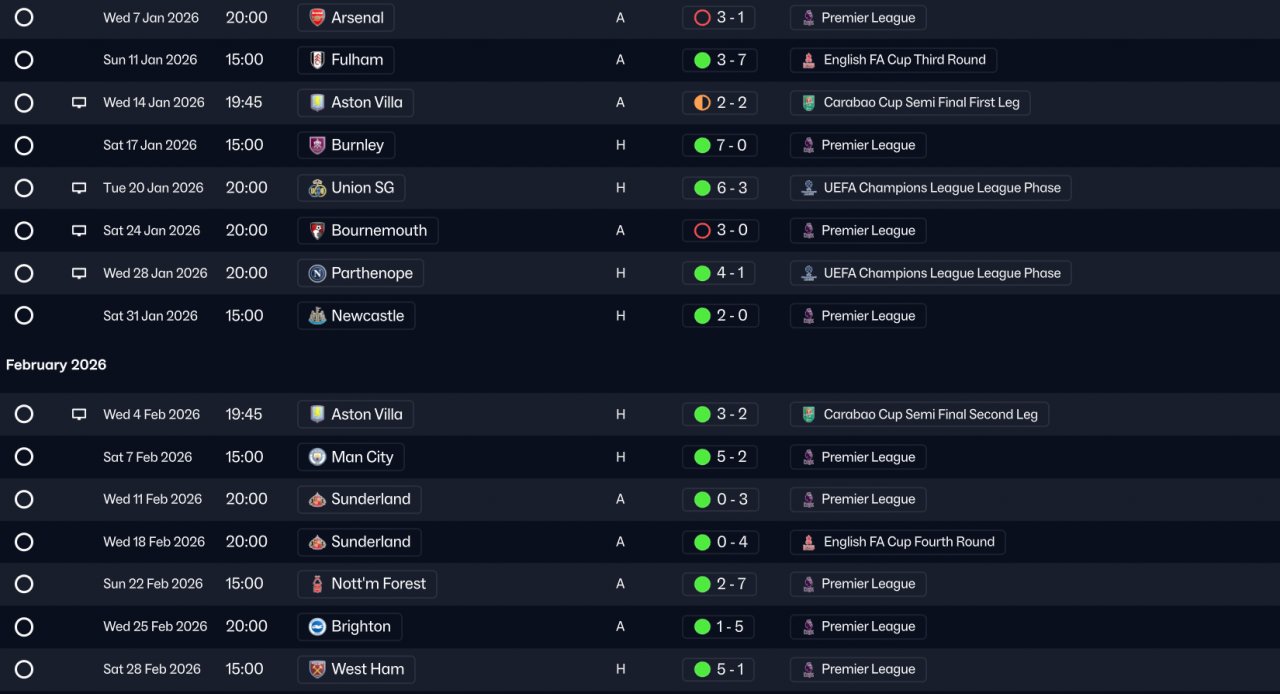Viewport: 1280px width, 694px height.
Task: Click the February 2026 month header
Action: [x=56, y=365]
